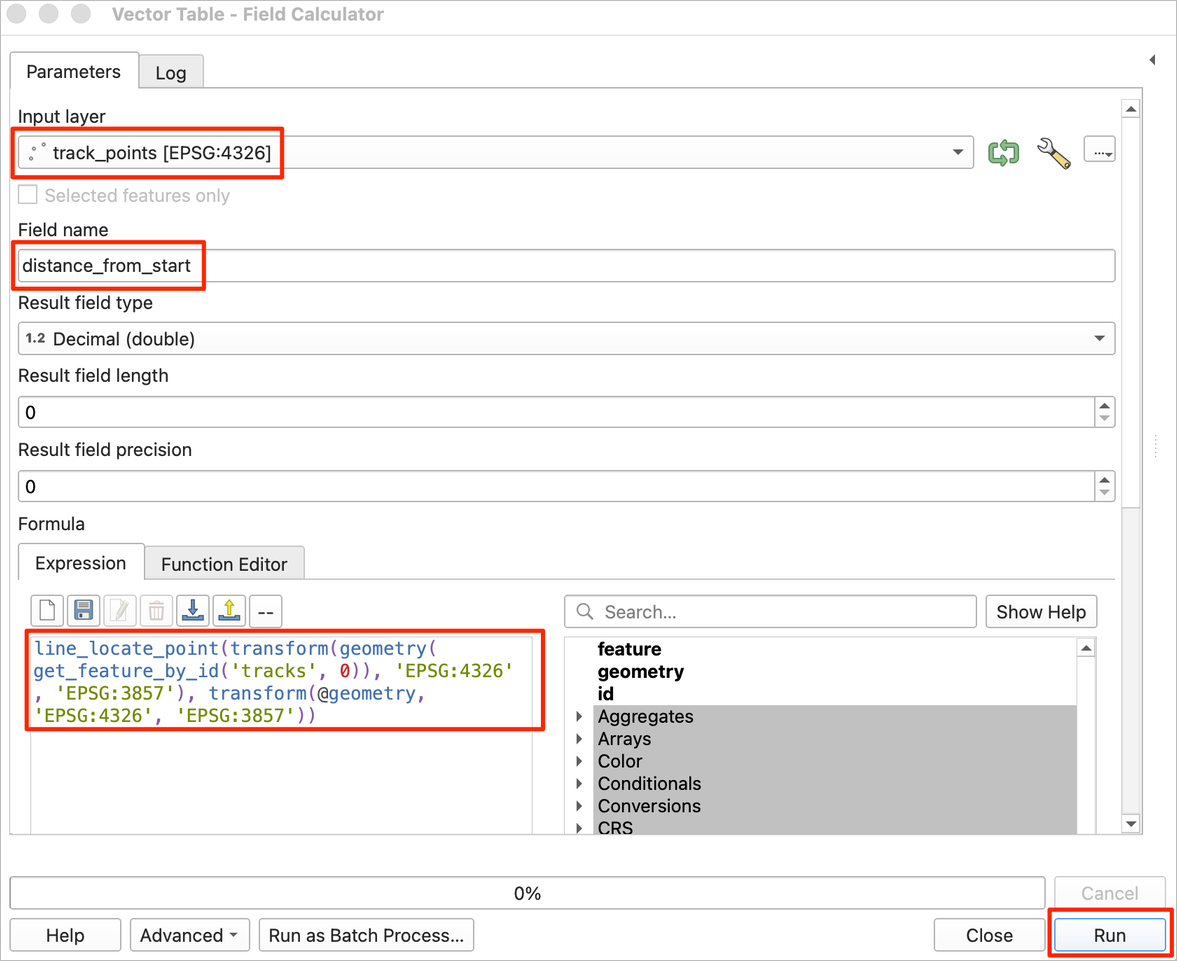The height and width of the screenshot is (961, 1177).
Task: Click the double-dash comment button in expression toolbar
Action: (265, 611)
